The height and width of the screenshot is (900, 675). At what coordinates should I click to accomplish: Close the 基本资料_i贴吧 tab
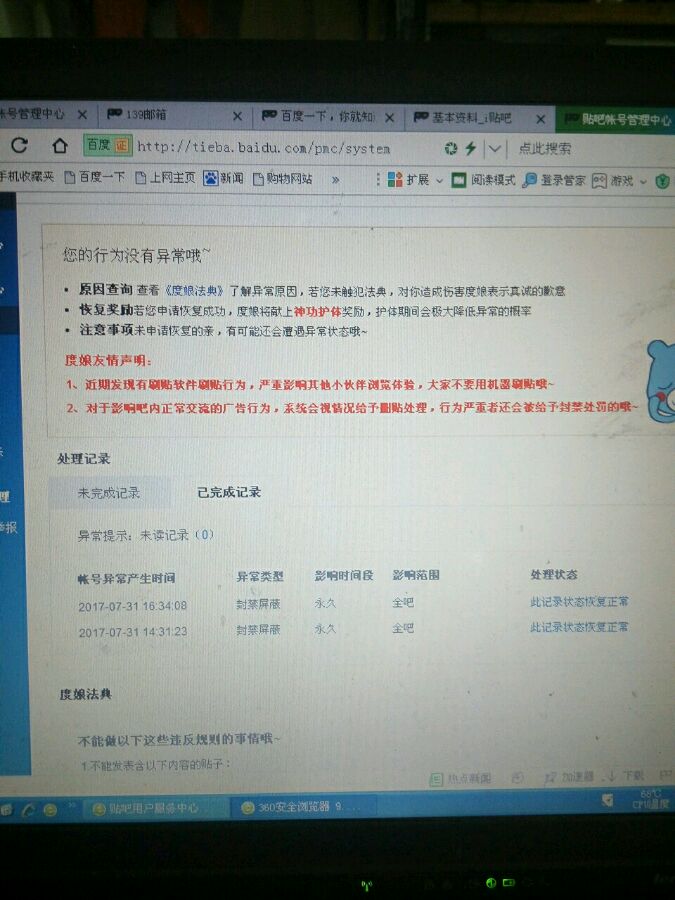pyautogui.click(x=540, y=119)
